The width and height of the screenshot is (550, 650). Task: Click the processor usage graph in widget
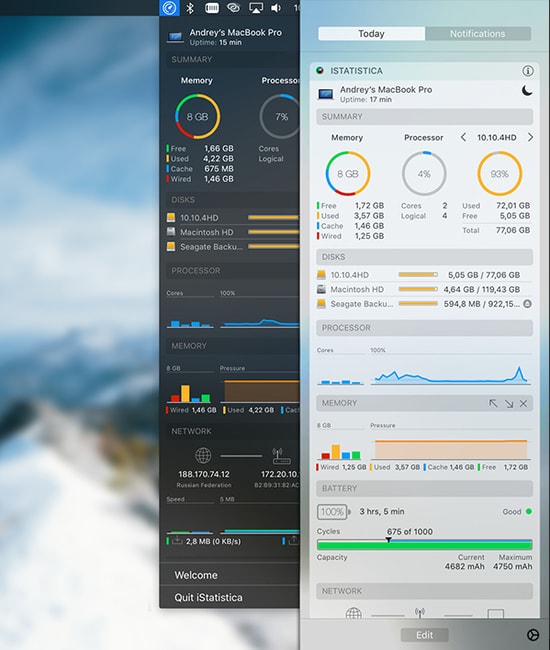point(451,371)
